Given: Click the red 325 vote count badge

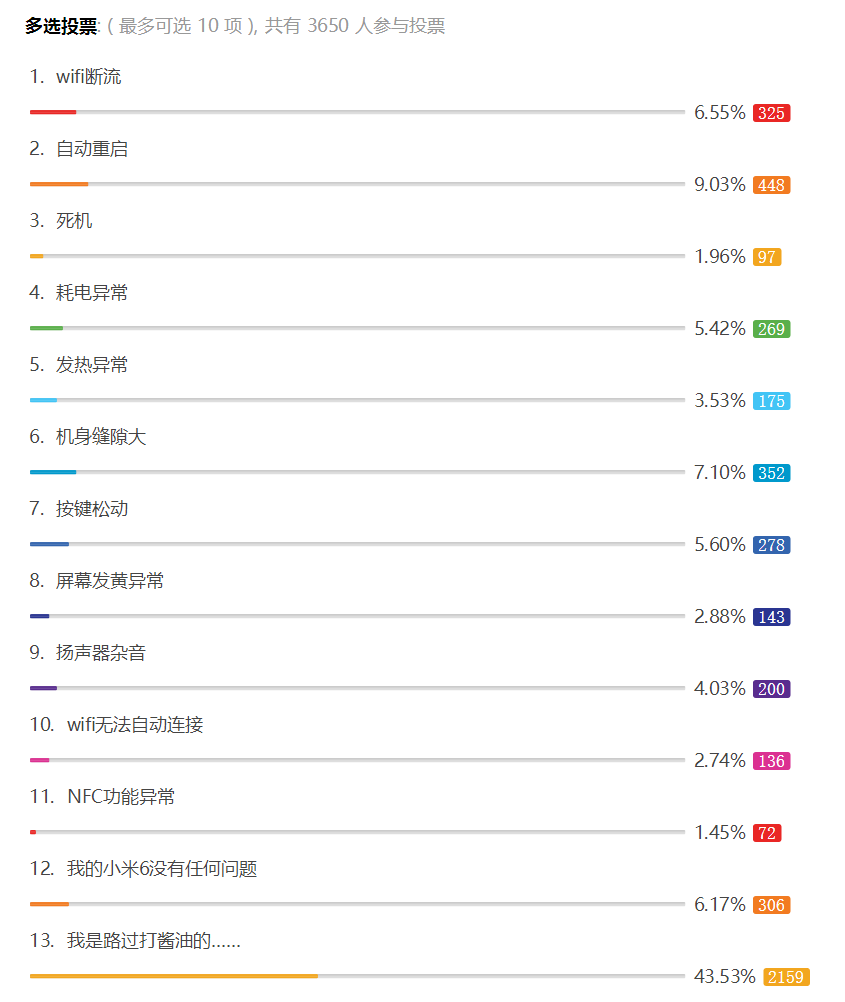Looking at the screenshot, I should click(771, 113).
